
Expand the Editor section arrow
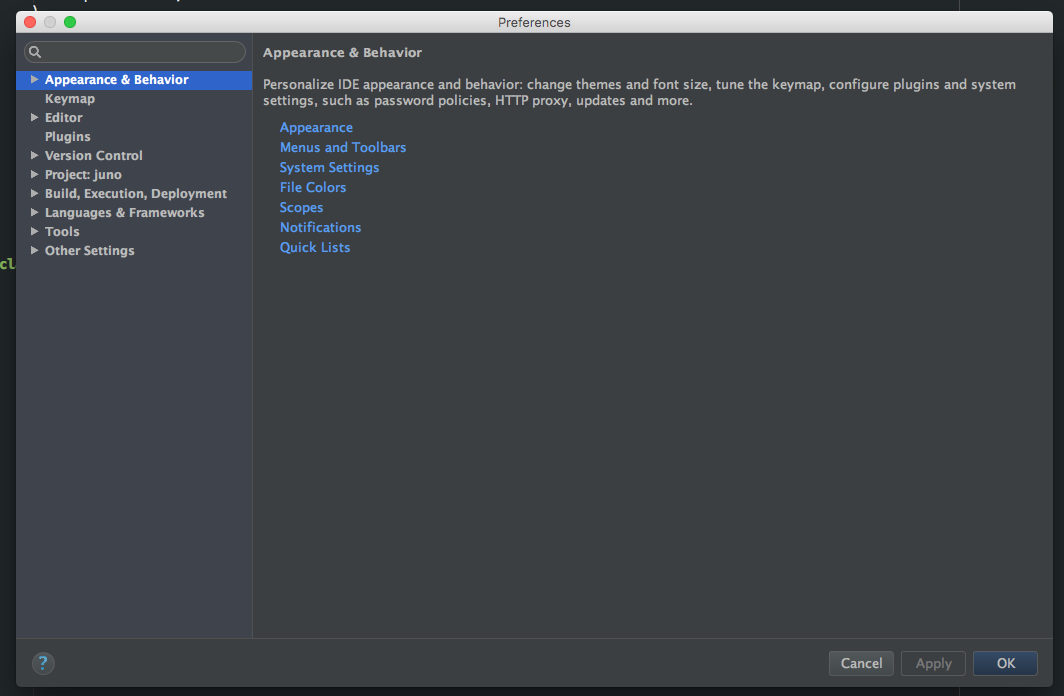click(x=34, y=117)
